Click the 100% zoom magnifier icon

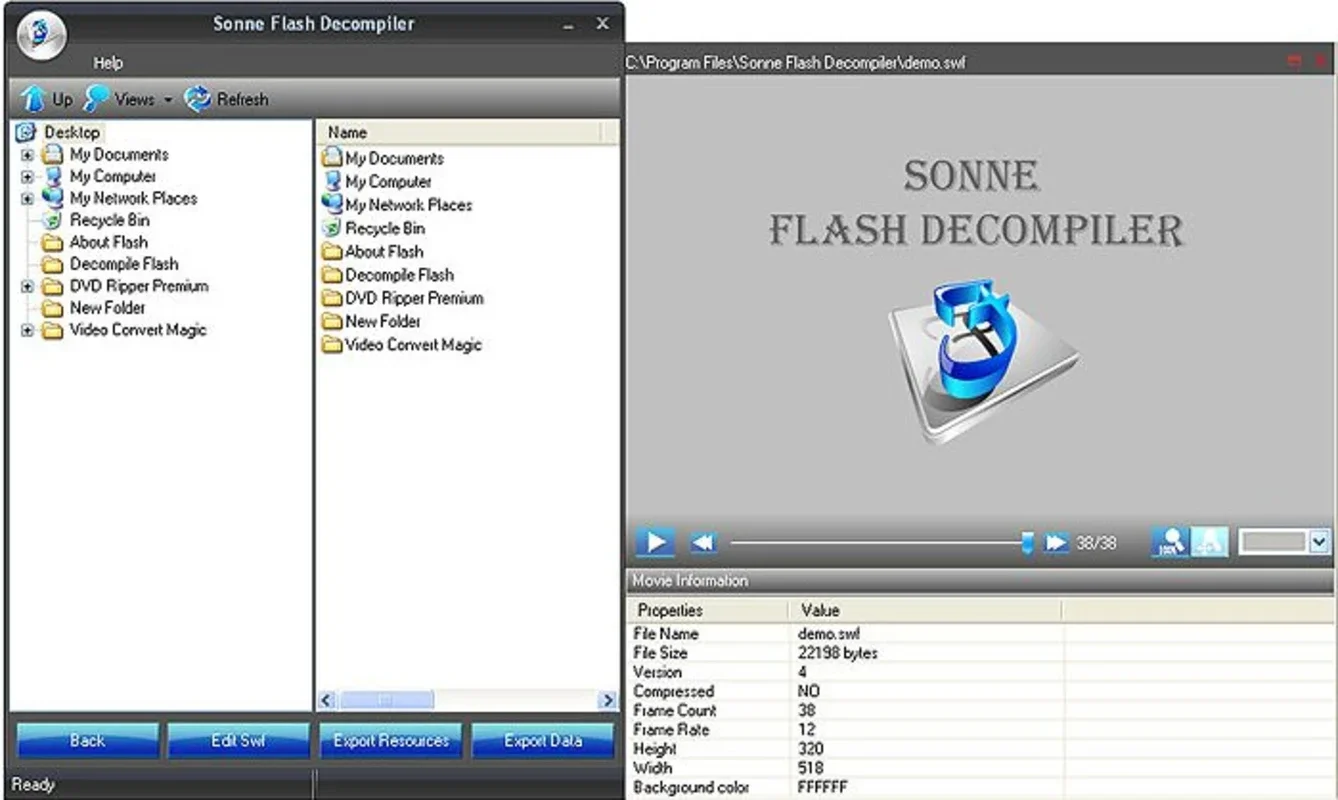[x=1169, y=542]
